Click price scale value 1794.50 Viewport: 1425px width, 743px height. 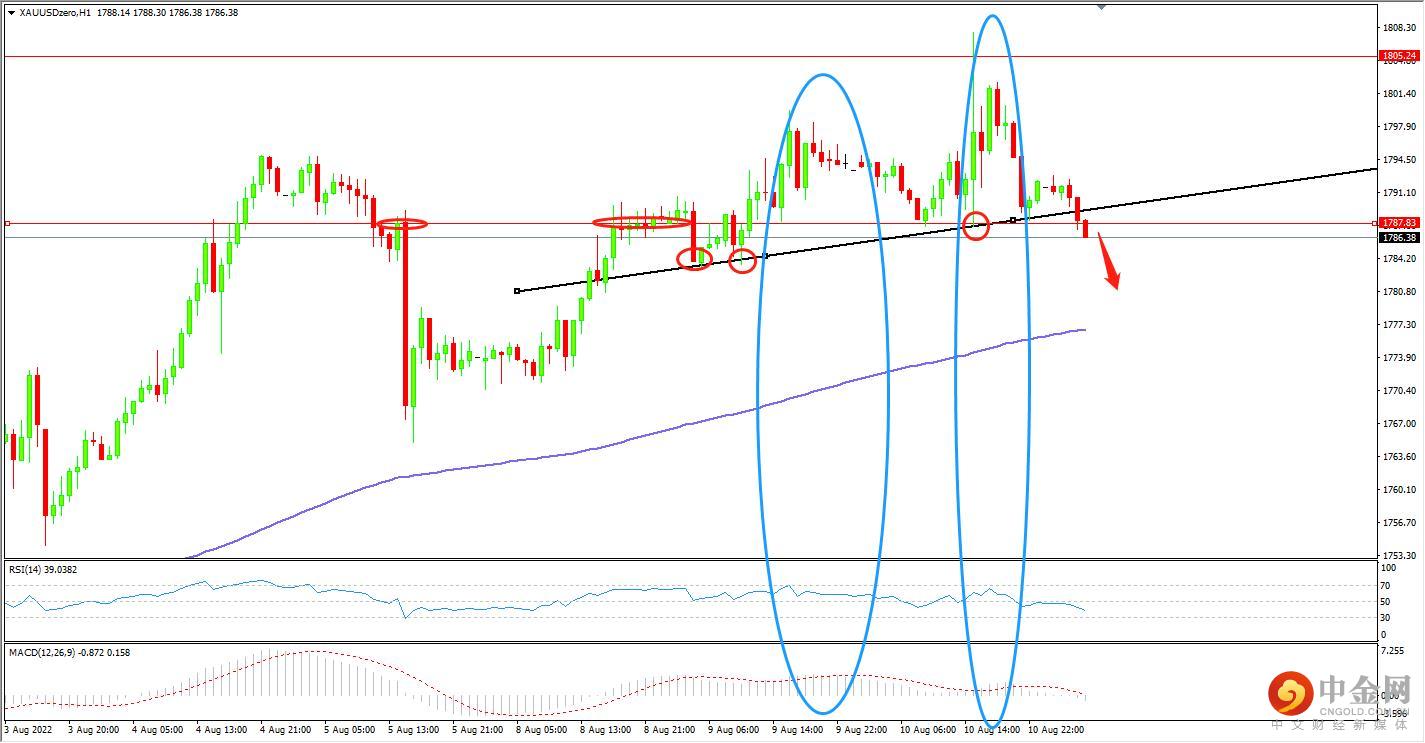pos(1397,160)
